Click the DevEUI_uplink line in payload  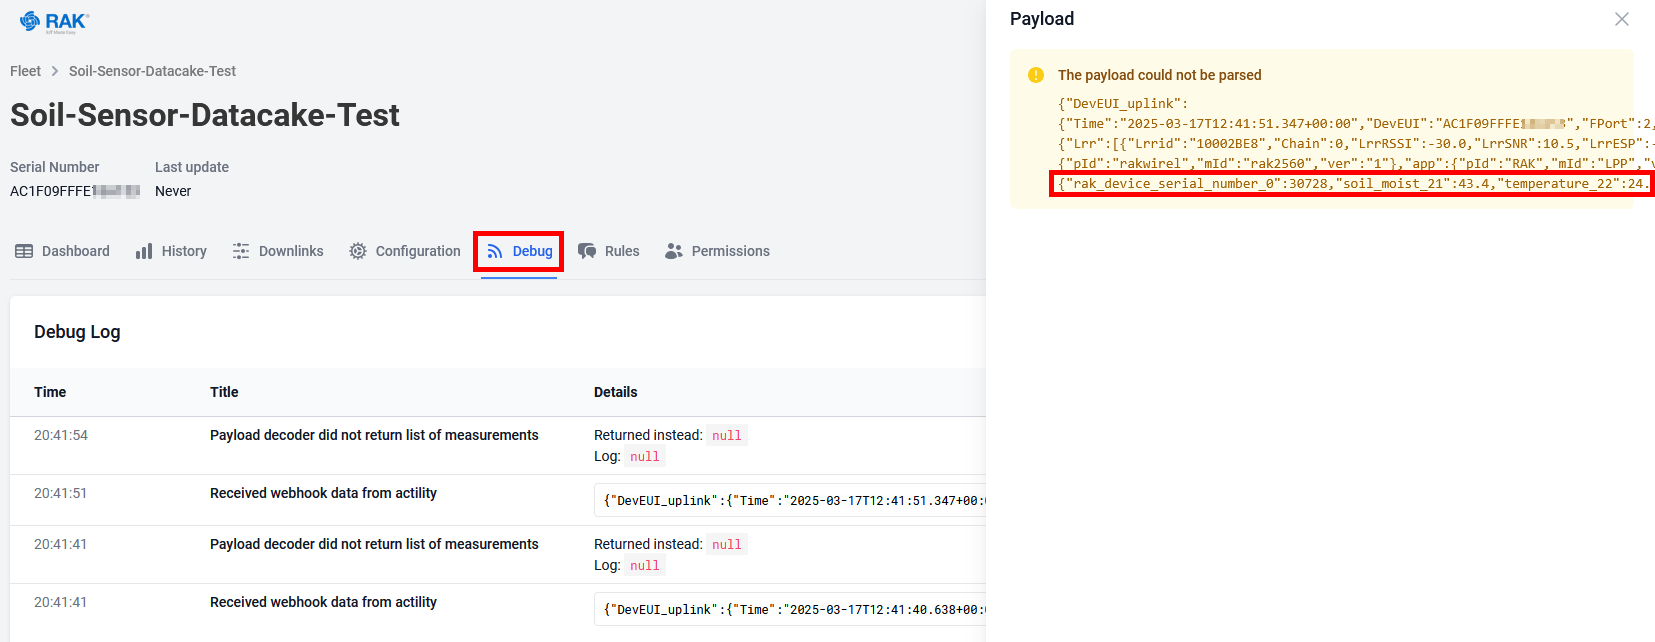pos(1123,103)
